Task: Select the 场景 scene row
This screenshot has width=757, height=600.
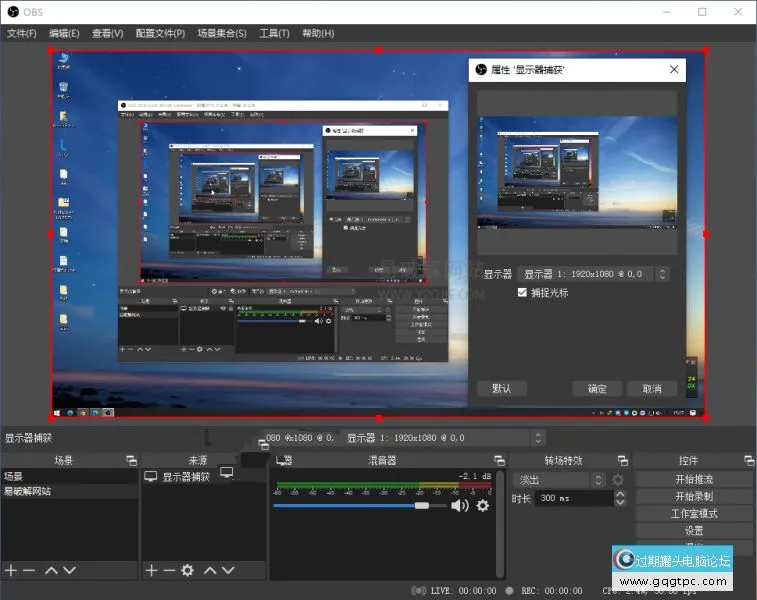Action: [x=69, y=476]
